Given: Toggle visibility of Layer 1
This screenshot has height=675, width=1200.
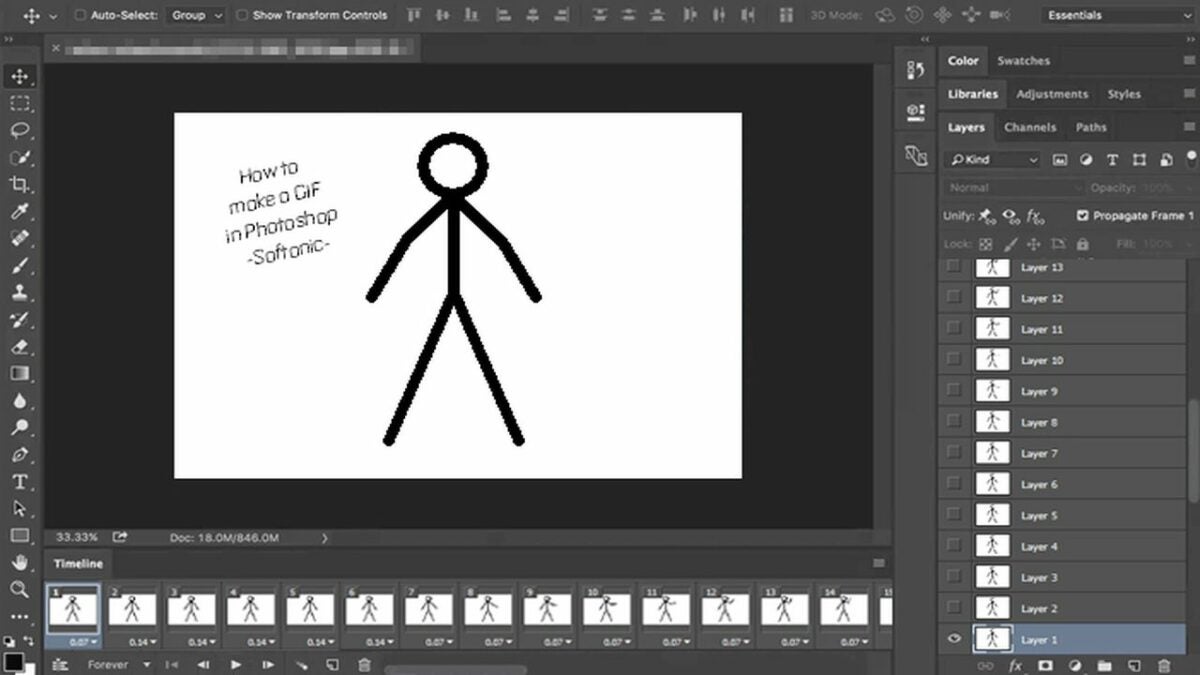Looking at the screenshot, I should 953,640.
